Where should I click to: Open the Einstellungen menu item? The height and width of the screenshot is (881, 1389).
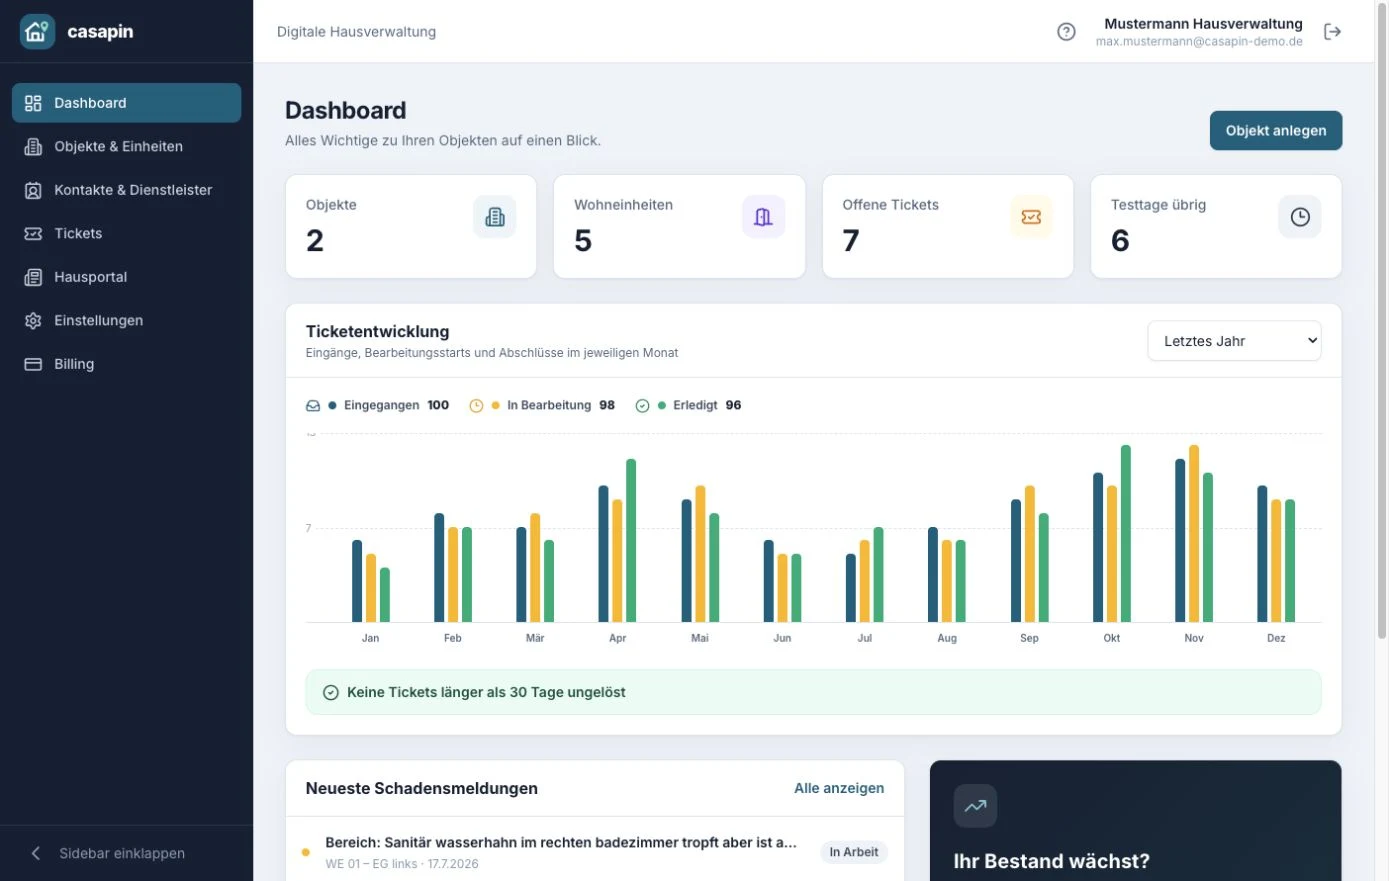click(x=126, y=320)
